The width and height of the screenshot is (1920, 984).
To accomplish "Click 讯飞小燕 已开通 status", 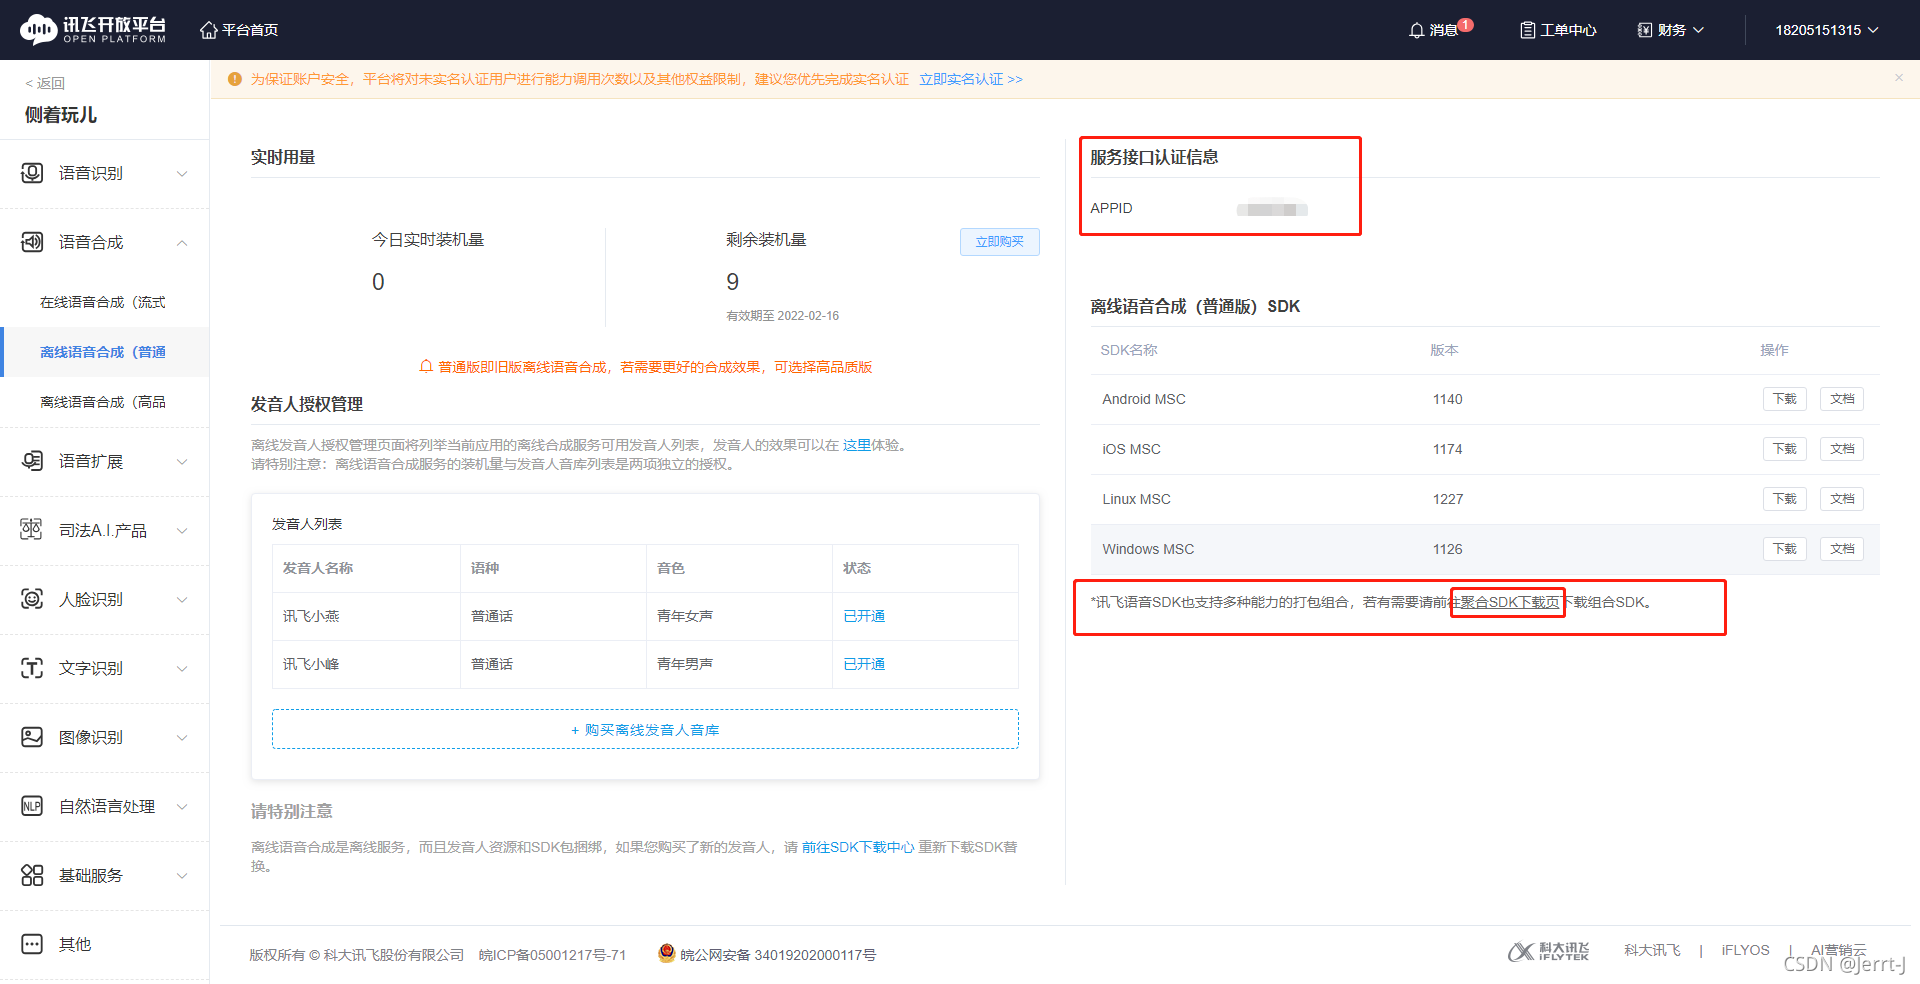I will click(x=864, y=616).
